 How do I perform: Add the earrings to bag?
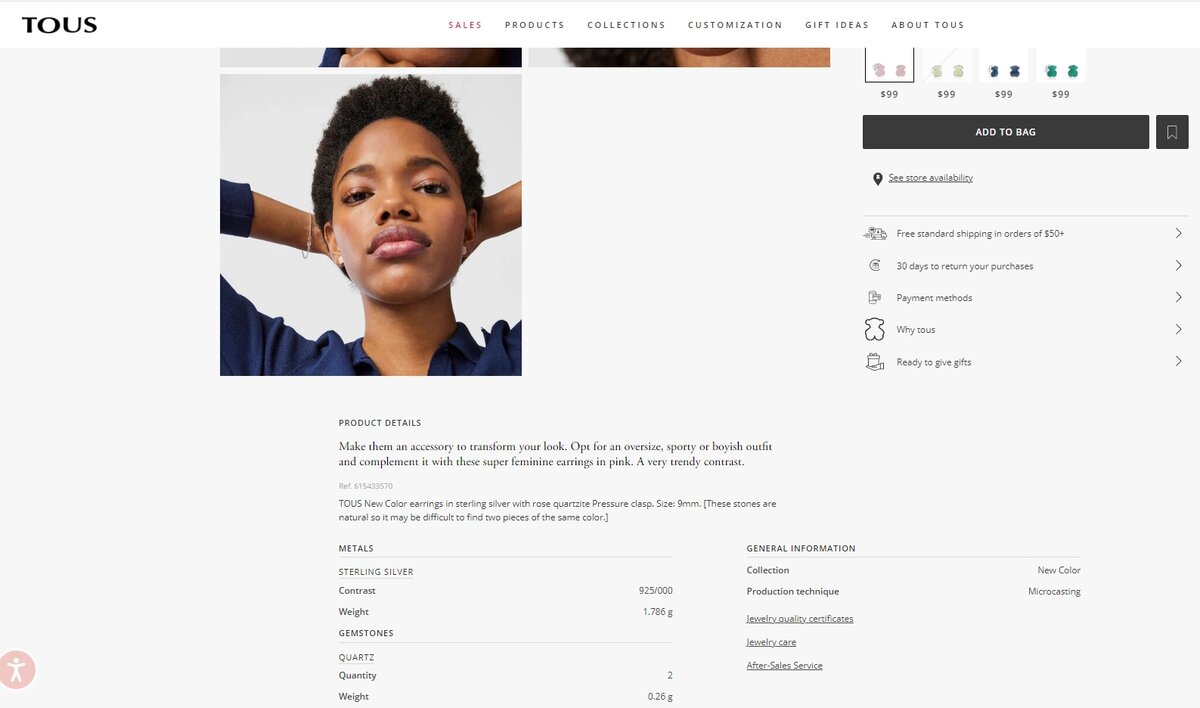1006,132
